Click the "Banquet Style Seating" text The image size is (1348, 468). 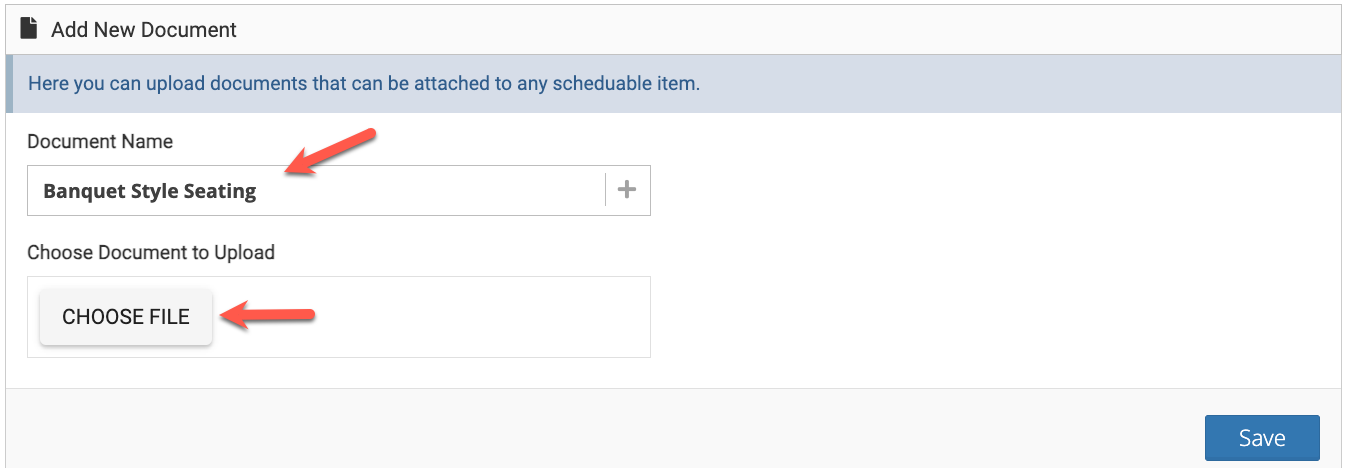(150, 192)
